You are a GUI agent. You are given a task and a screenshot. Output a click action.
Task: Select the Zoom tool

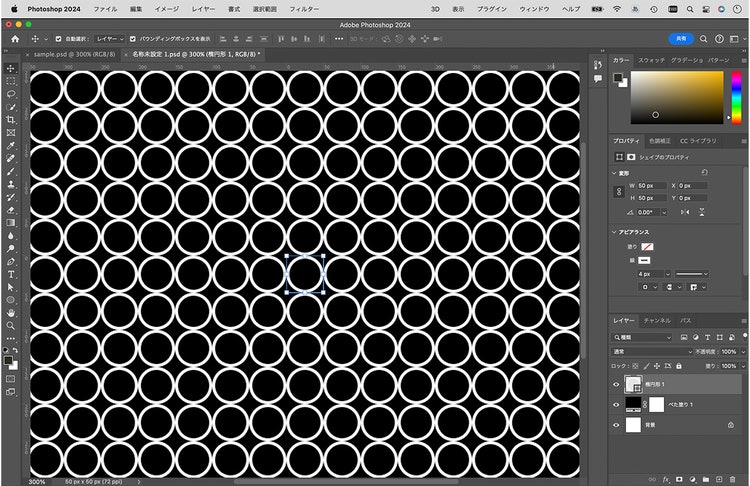(x=11, y=326)
